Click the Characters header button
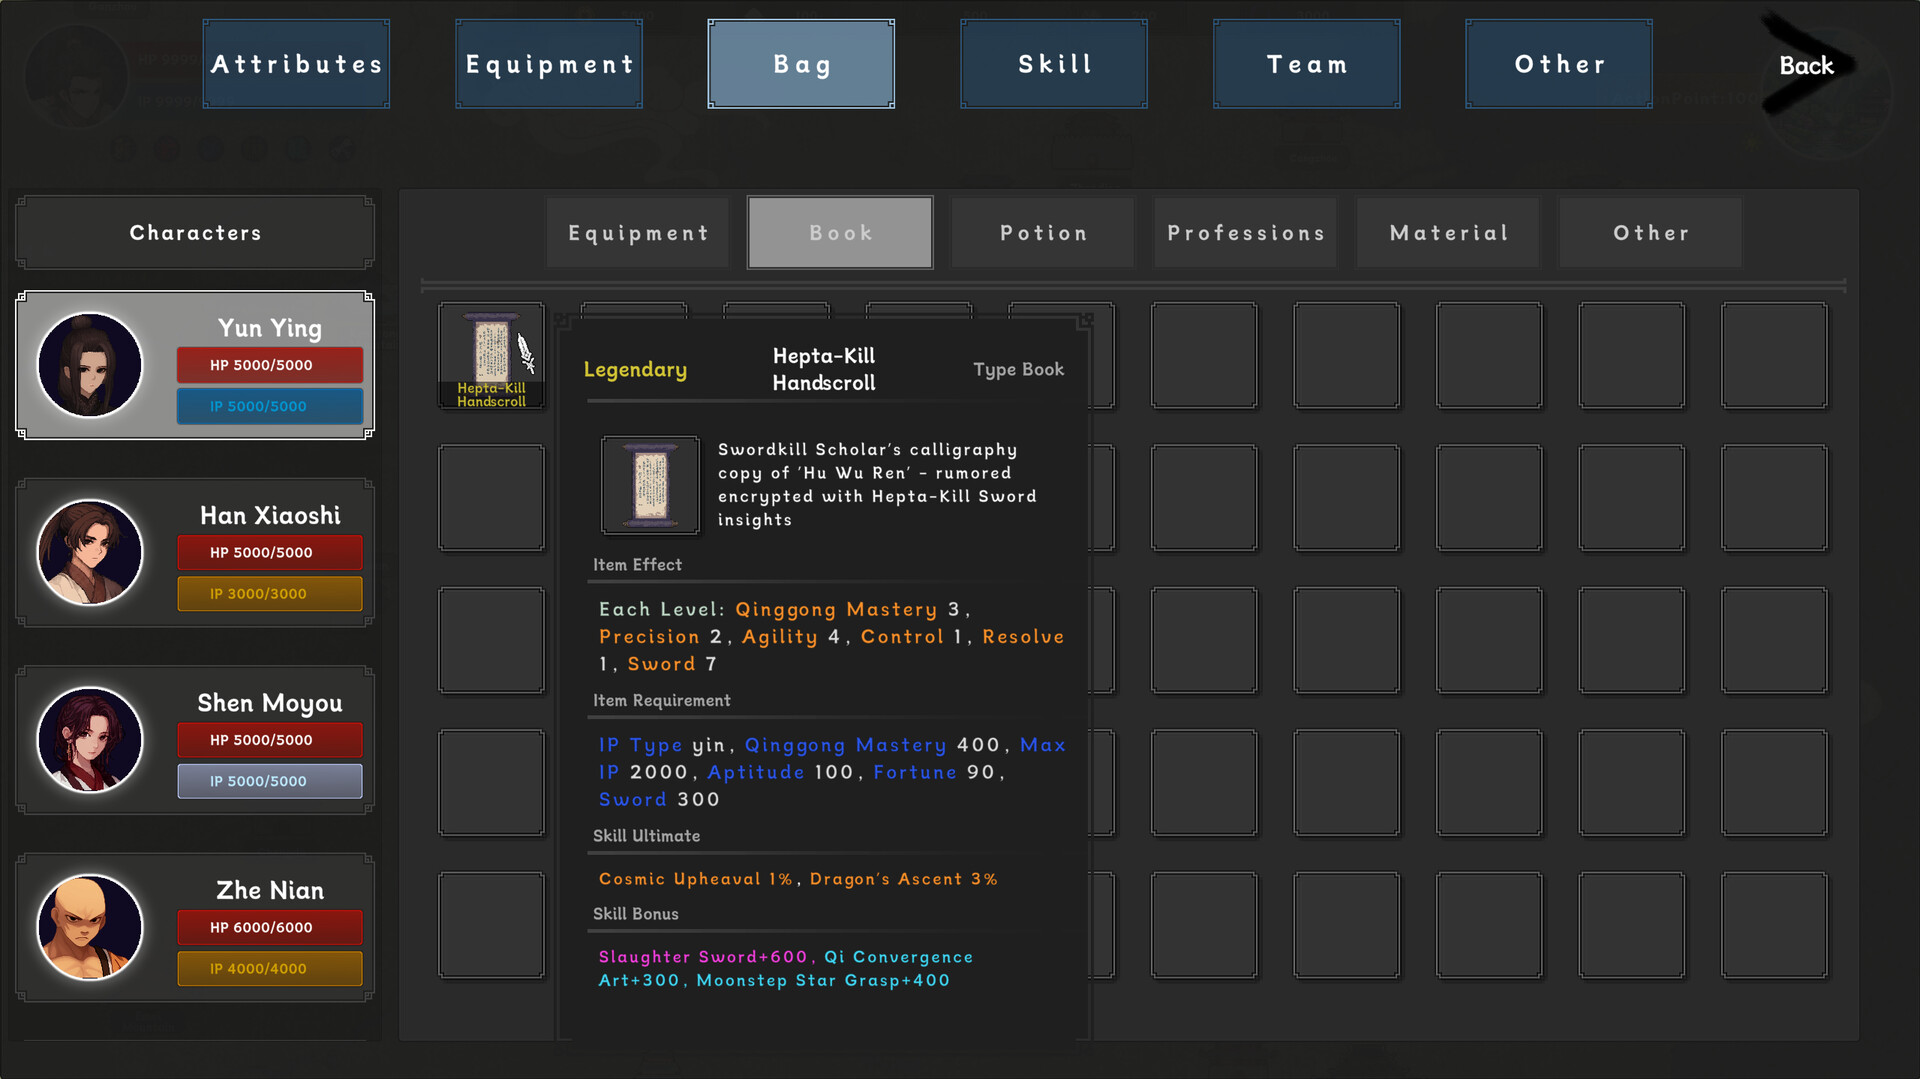 (x=195, y=233)
